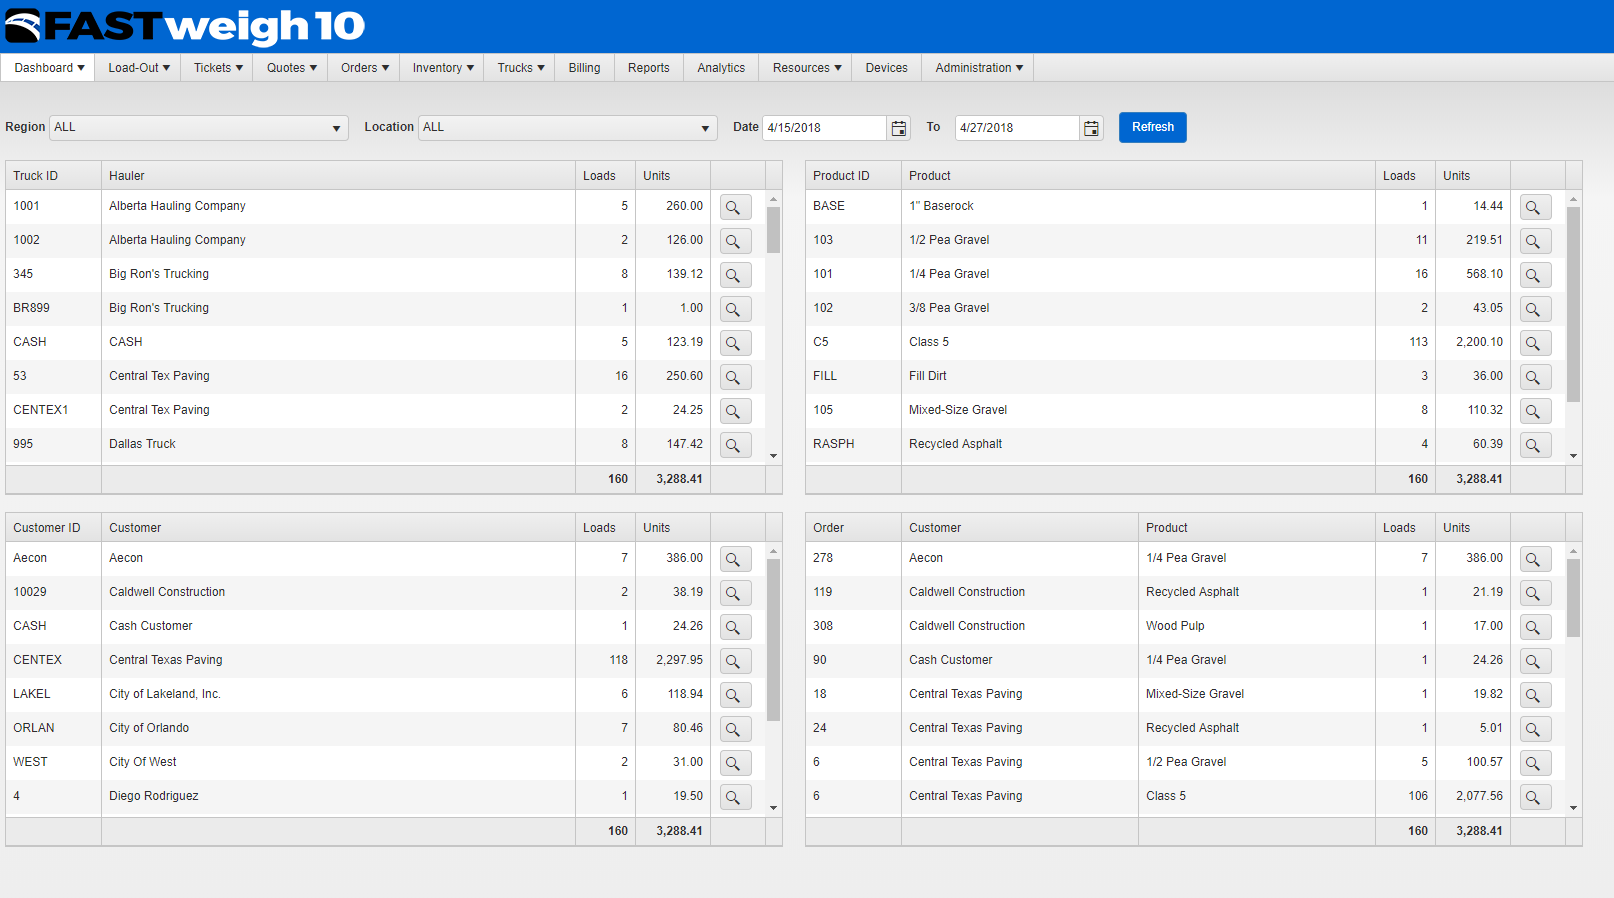Expand the Inventory menu
The image size is (1614, 898).
tap(443, 68)
